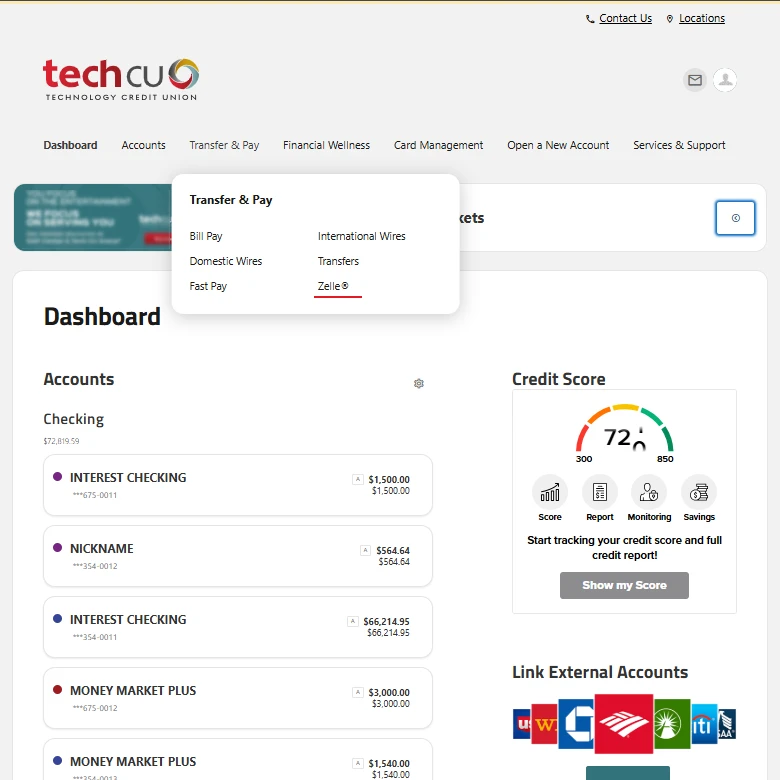Open the Locations link
The image size is (780, 780).
[x=701, y=18]
